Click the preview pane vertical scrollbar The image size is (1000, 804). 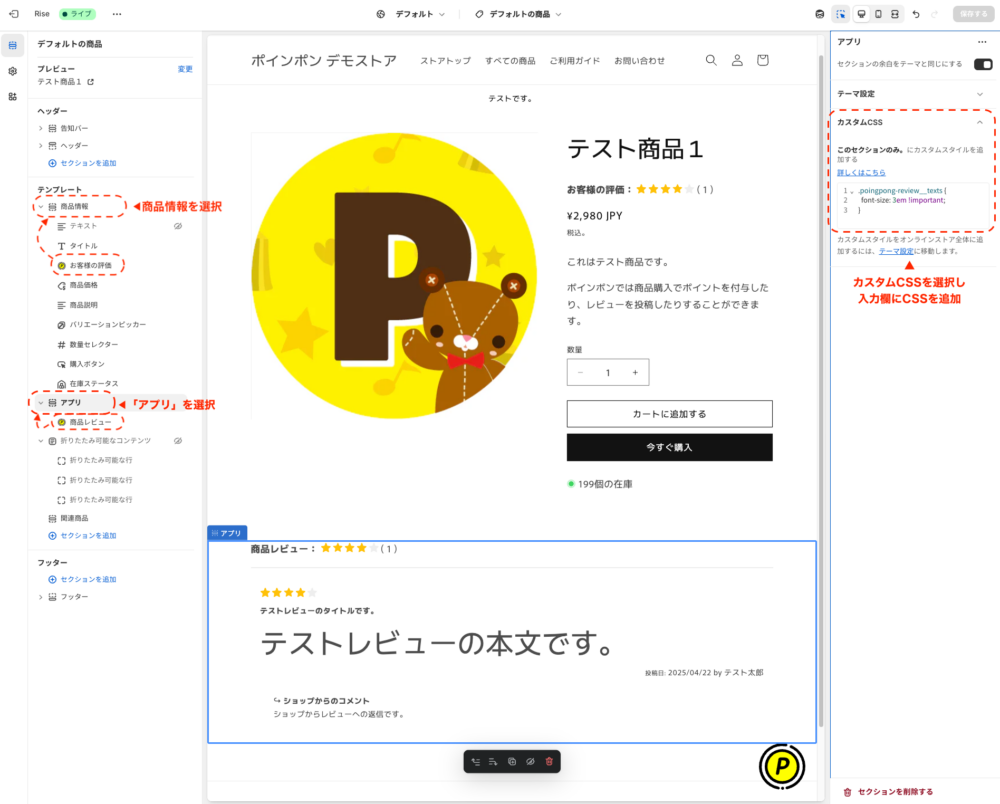coord(821,389)
